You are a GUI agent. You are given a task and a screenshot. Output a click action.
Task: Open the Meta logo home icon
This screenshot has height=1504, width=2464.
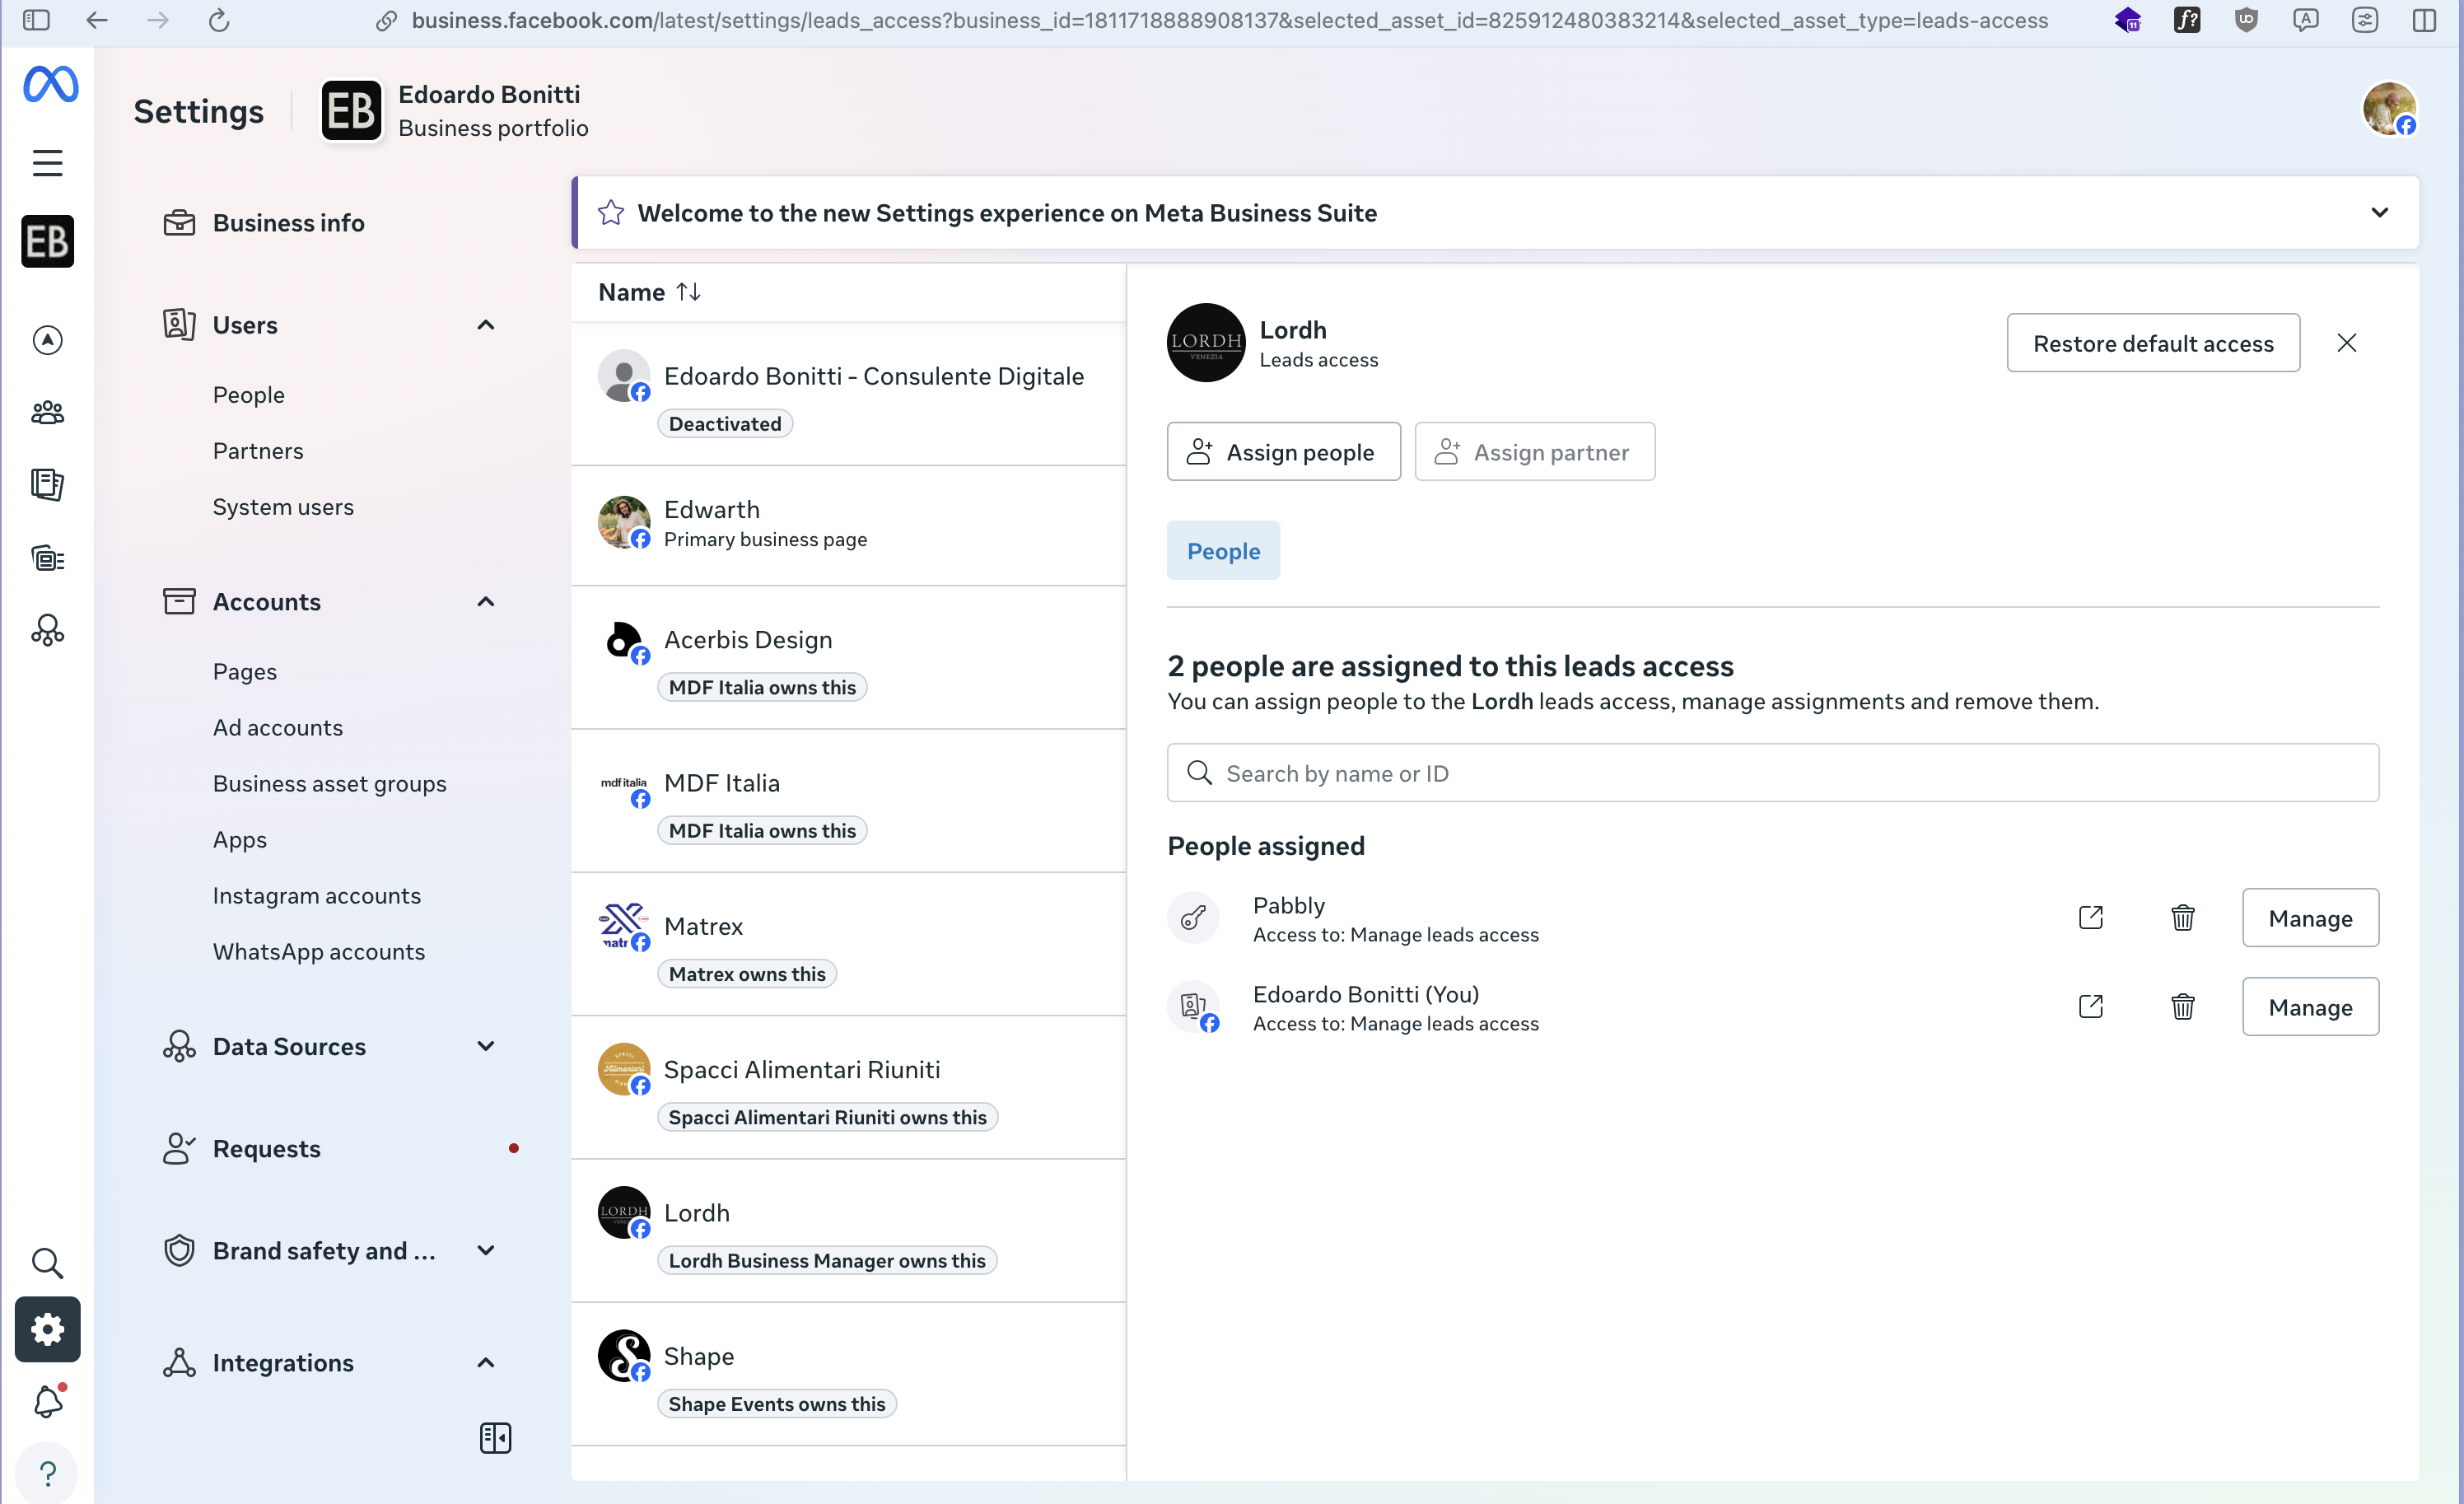coord(50,84)
